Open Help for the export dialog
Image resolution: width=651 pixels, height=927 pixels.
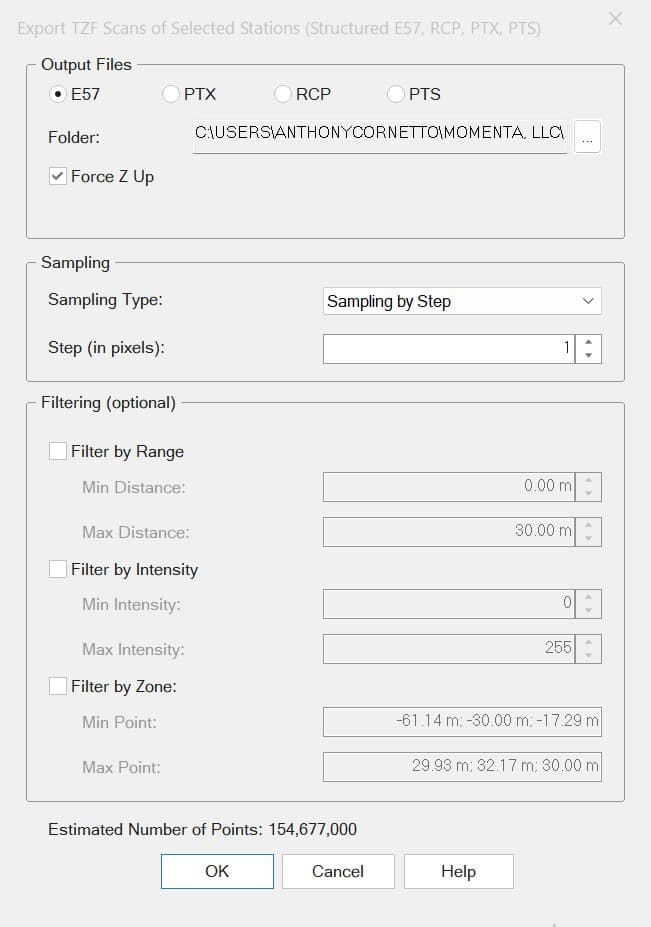458,871
